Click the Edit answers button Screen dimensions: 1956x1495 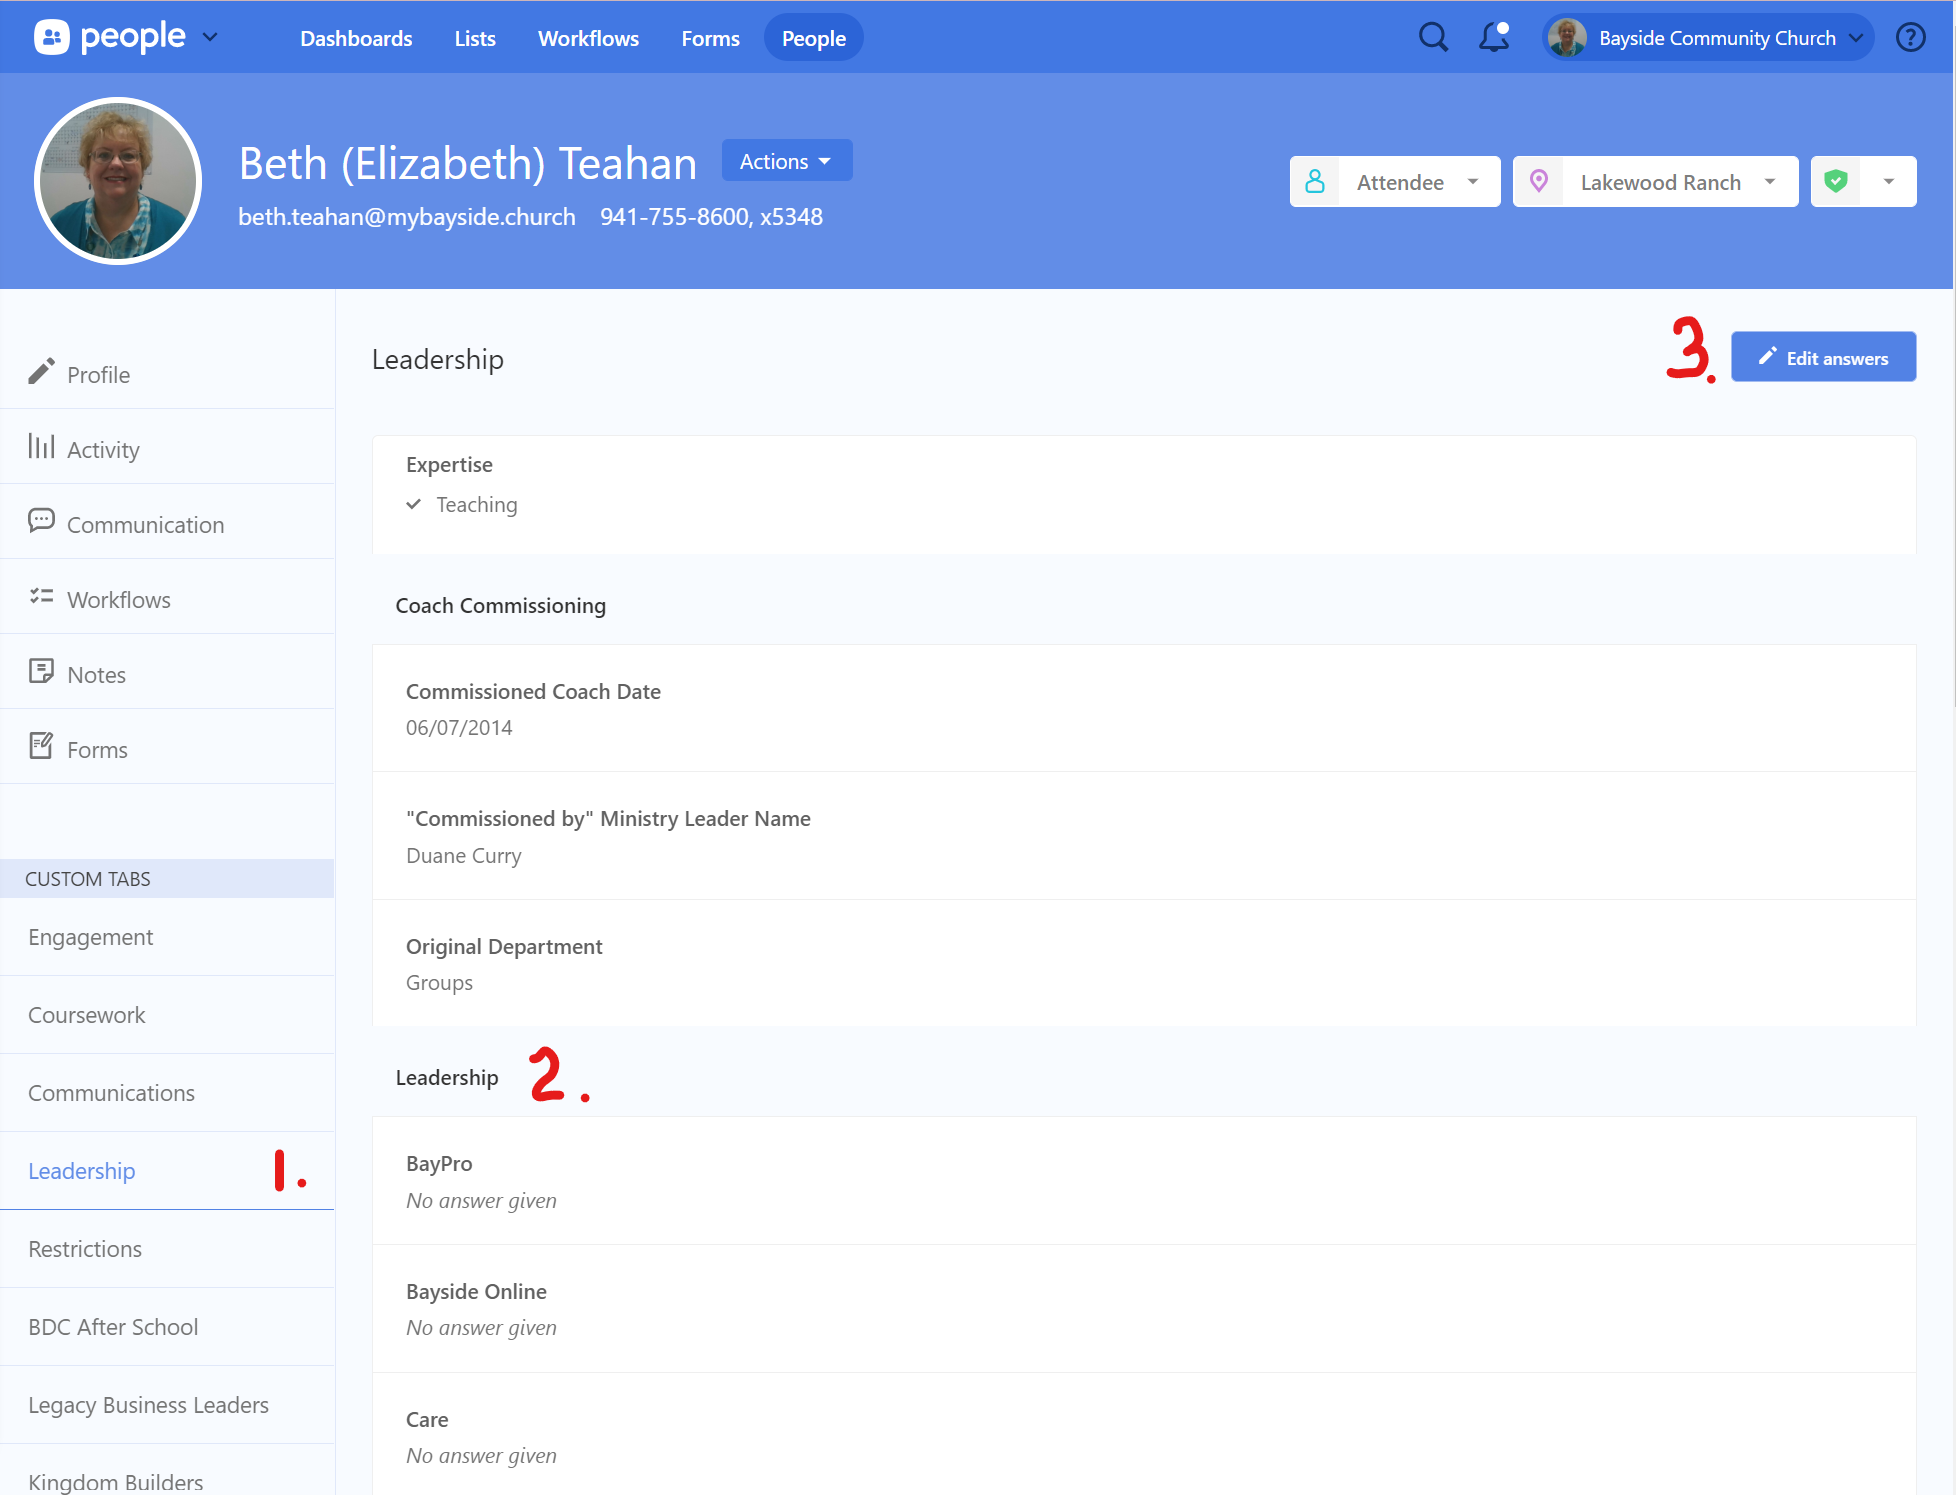click(x=1823, y=358)
